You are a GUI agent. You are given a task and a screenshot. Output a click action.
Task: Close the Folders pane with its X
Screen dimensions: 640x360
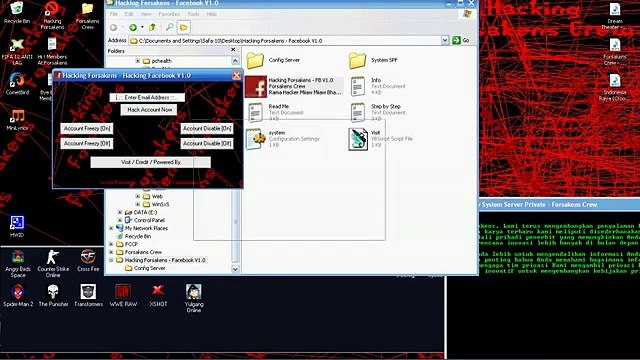tap(233, 50)
